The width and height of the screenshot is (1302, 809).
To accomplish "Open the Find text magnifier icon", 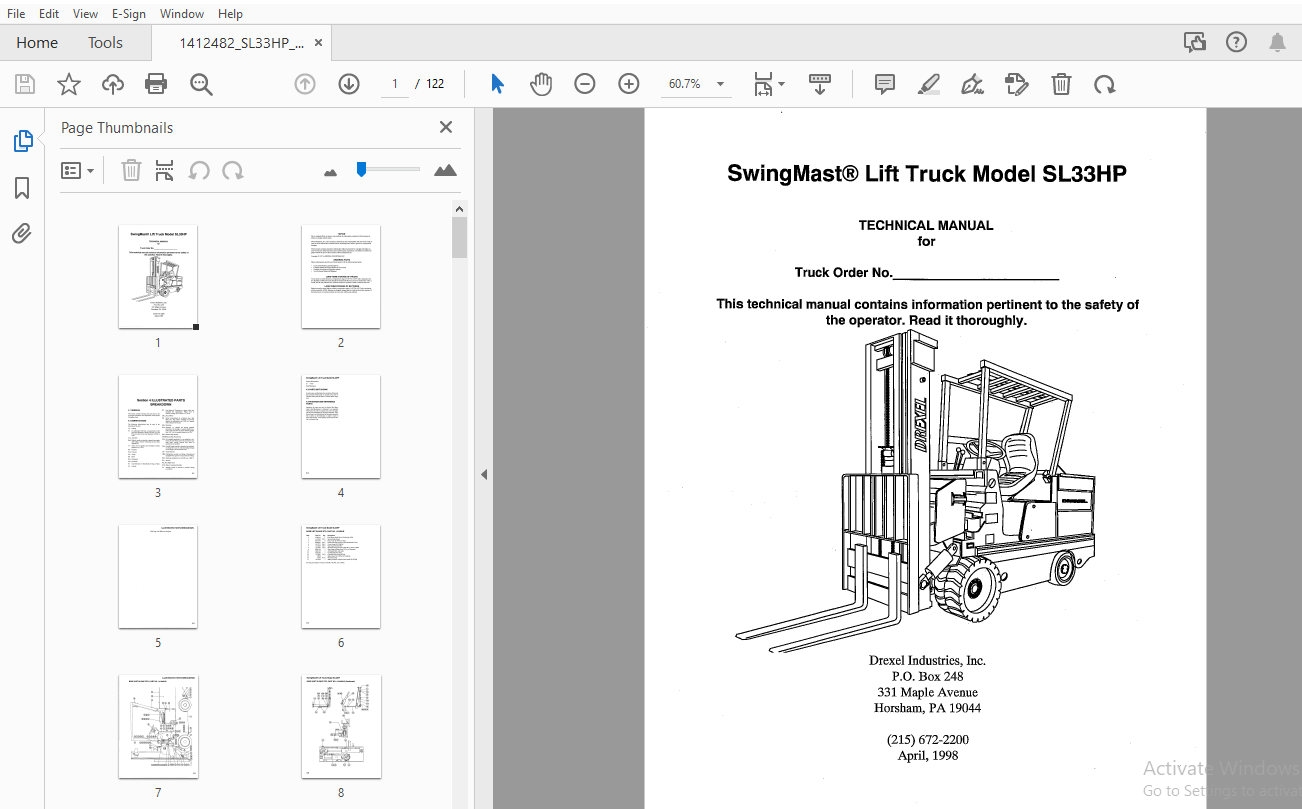I will [201, 85].
